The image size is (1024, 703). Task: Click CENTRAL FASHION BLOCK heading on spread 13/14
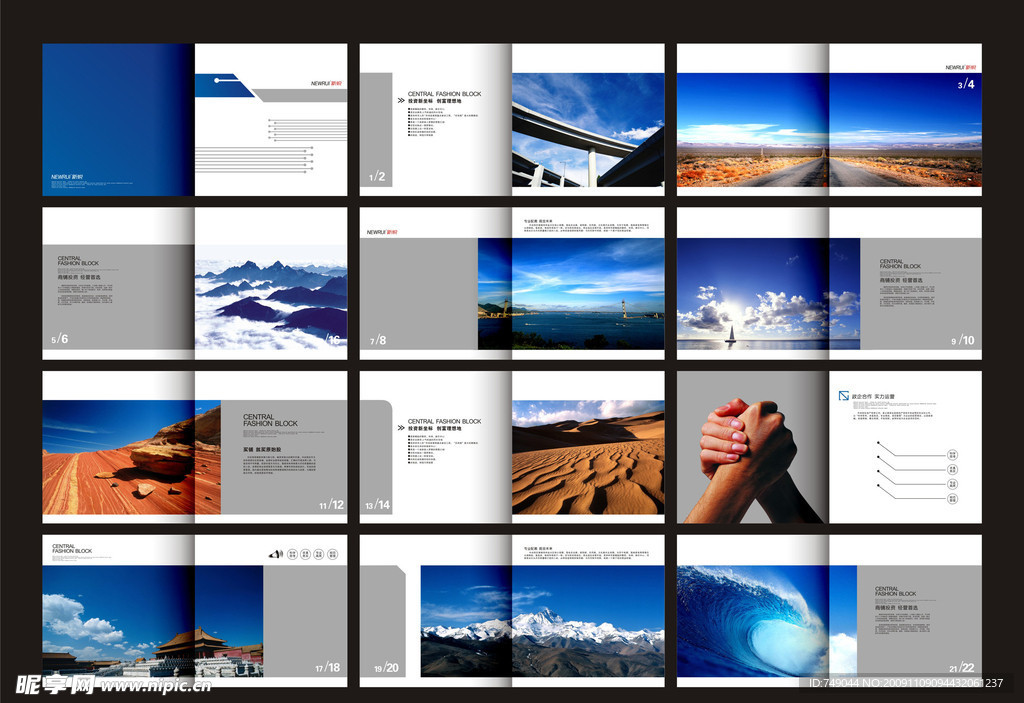(x=445, y=421)
